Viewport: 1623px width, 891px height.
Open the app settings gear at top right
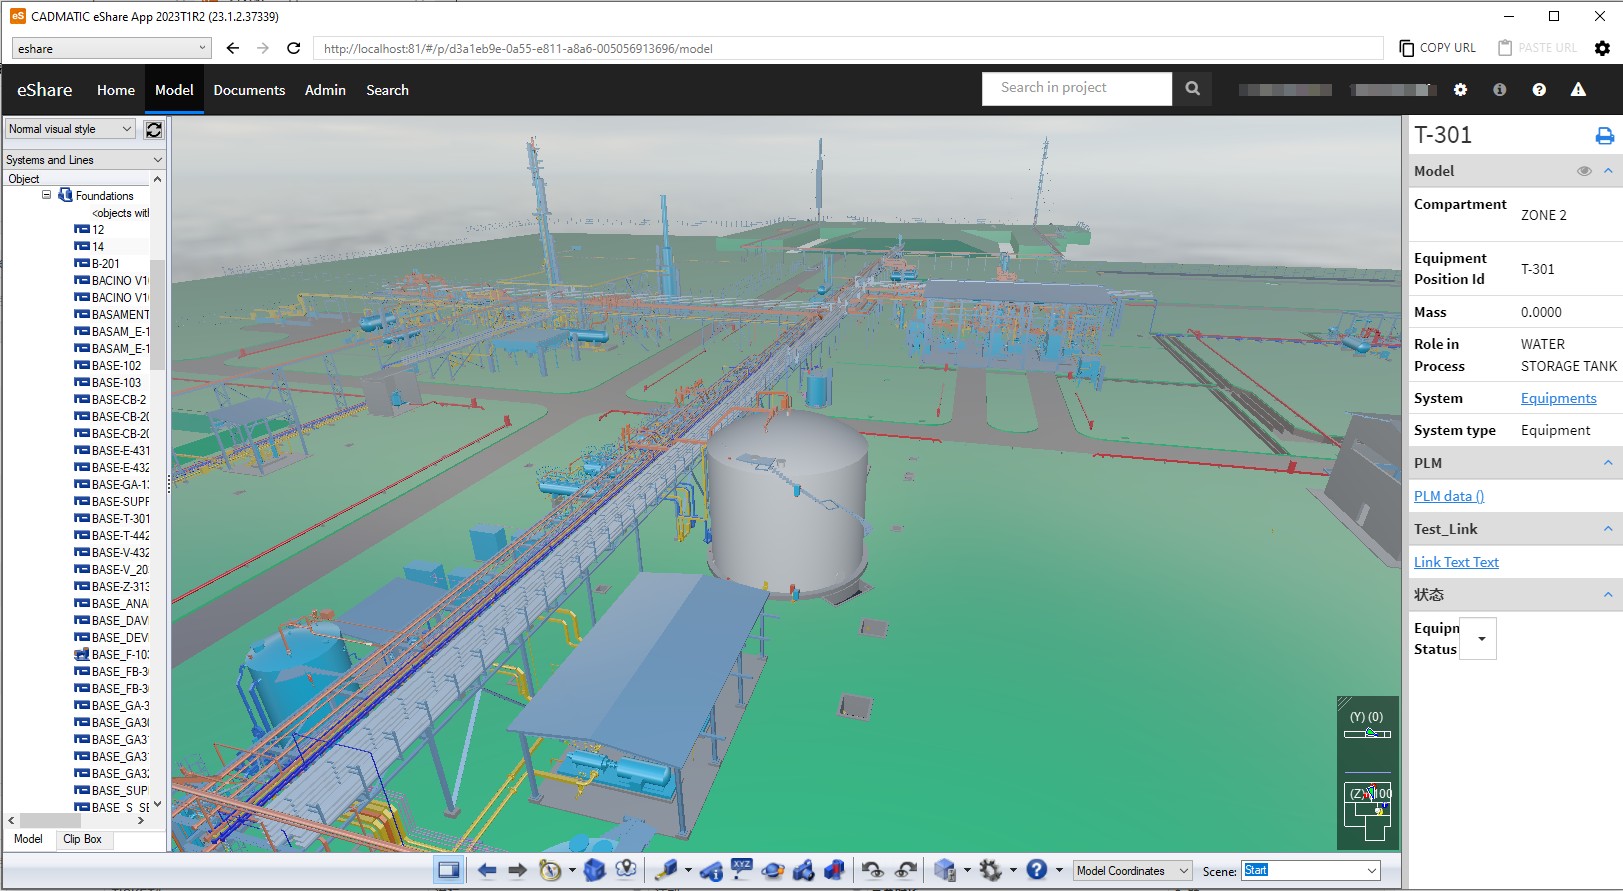point(1602,48)
